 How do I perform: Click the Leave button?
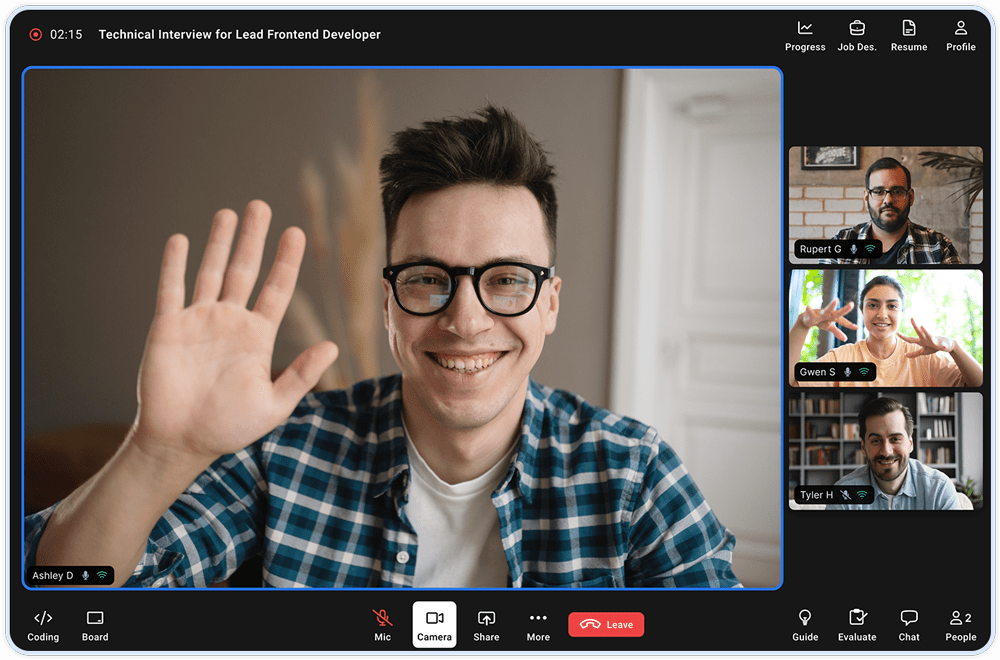point(606,624)
